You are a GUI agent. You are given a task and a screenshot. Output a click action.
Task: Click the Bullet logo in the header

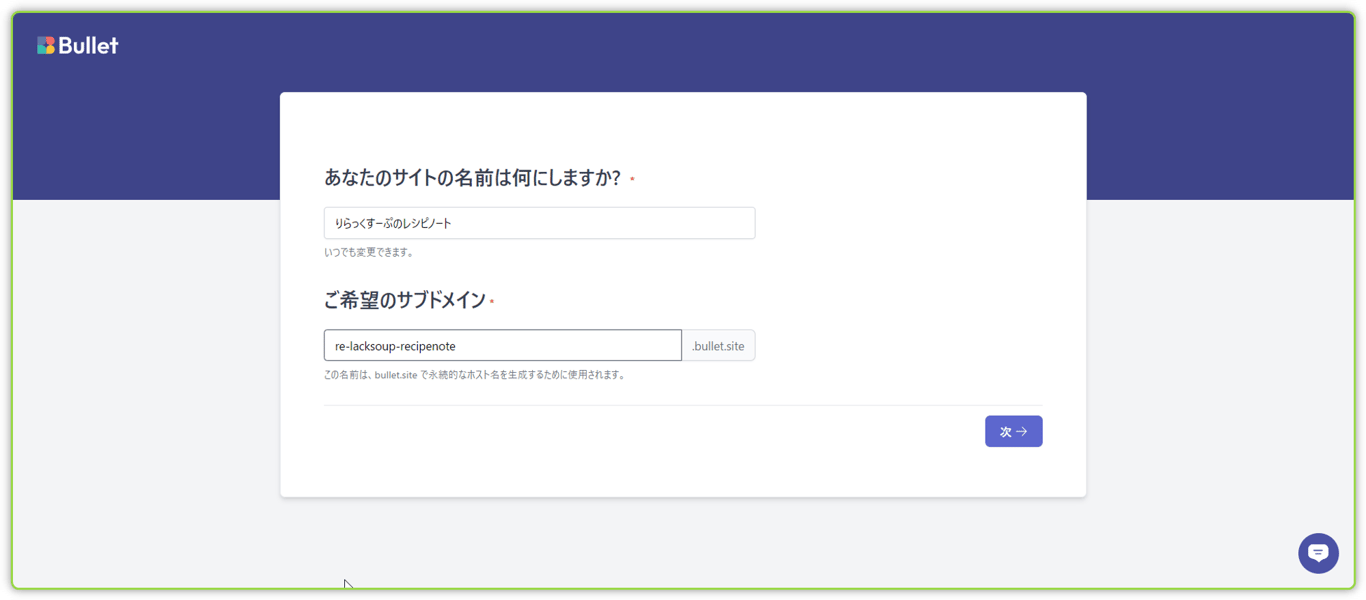pos(78,45)
